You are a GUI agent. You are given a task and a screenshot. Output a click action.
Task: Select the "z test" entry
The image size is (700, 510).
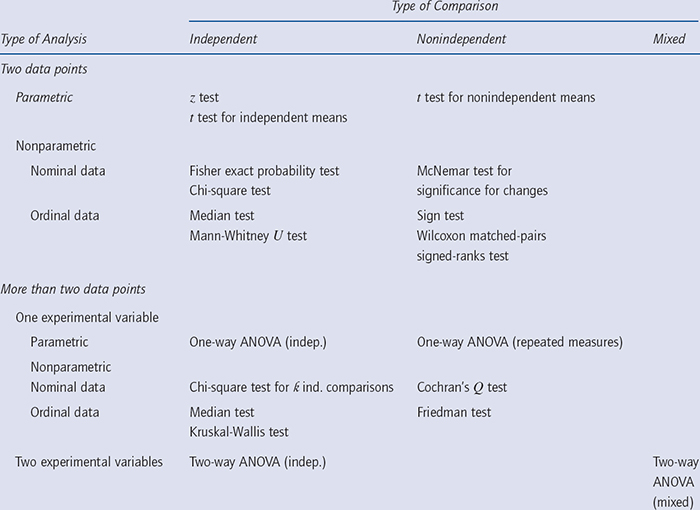click(204, 97)
